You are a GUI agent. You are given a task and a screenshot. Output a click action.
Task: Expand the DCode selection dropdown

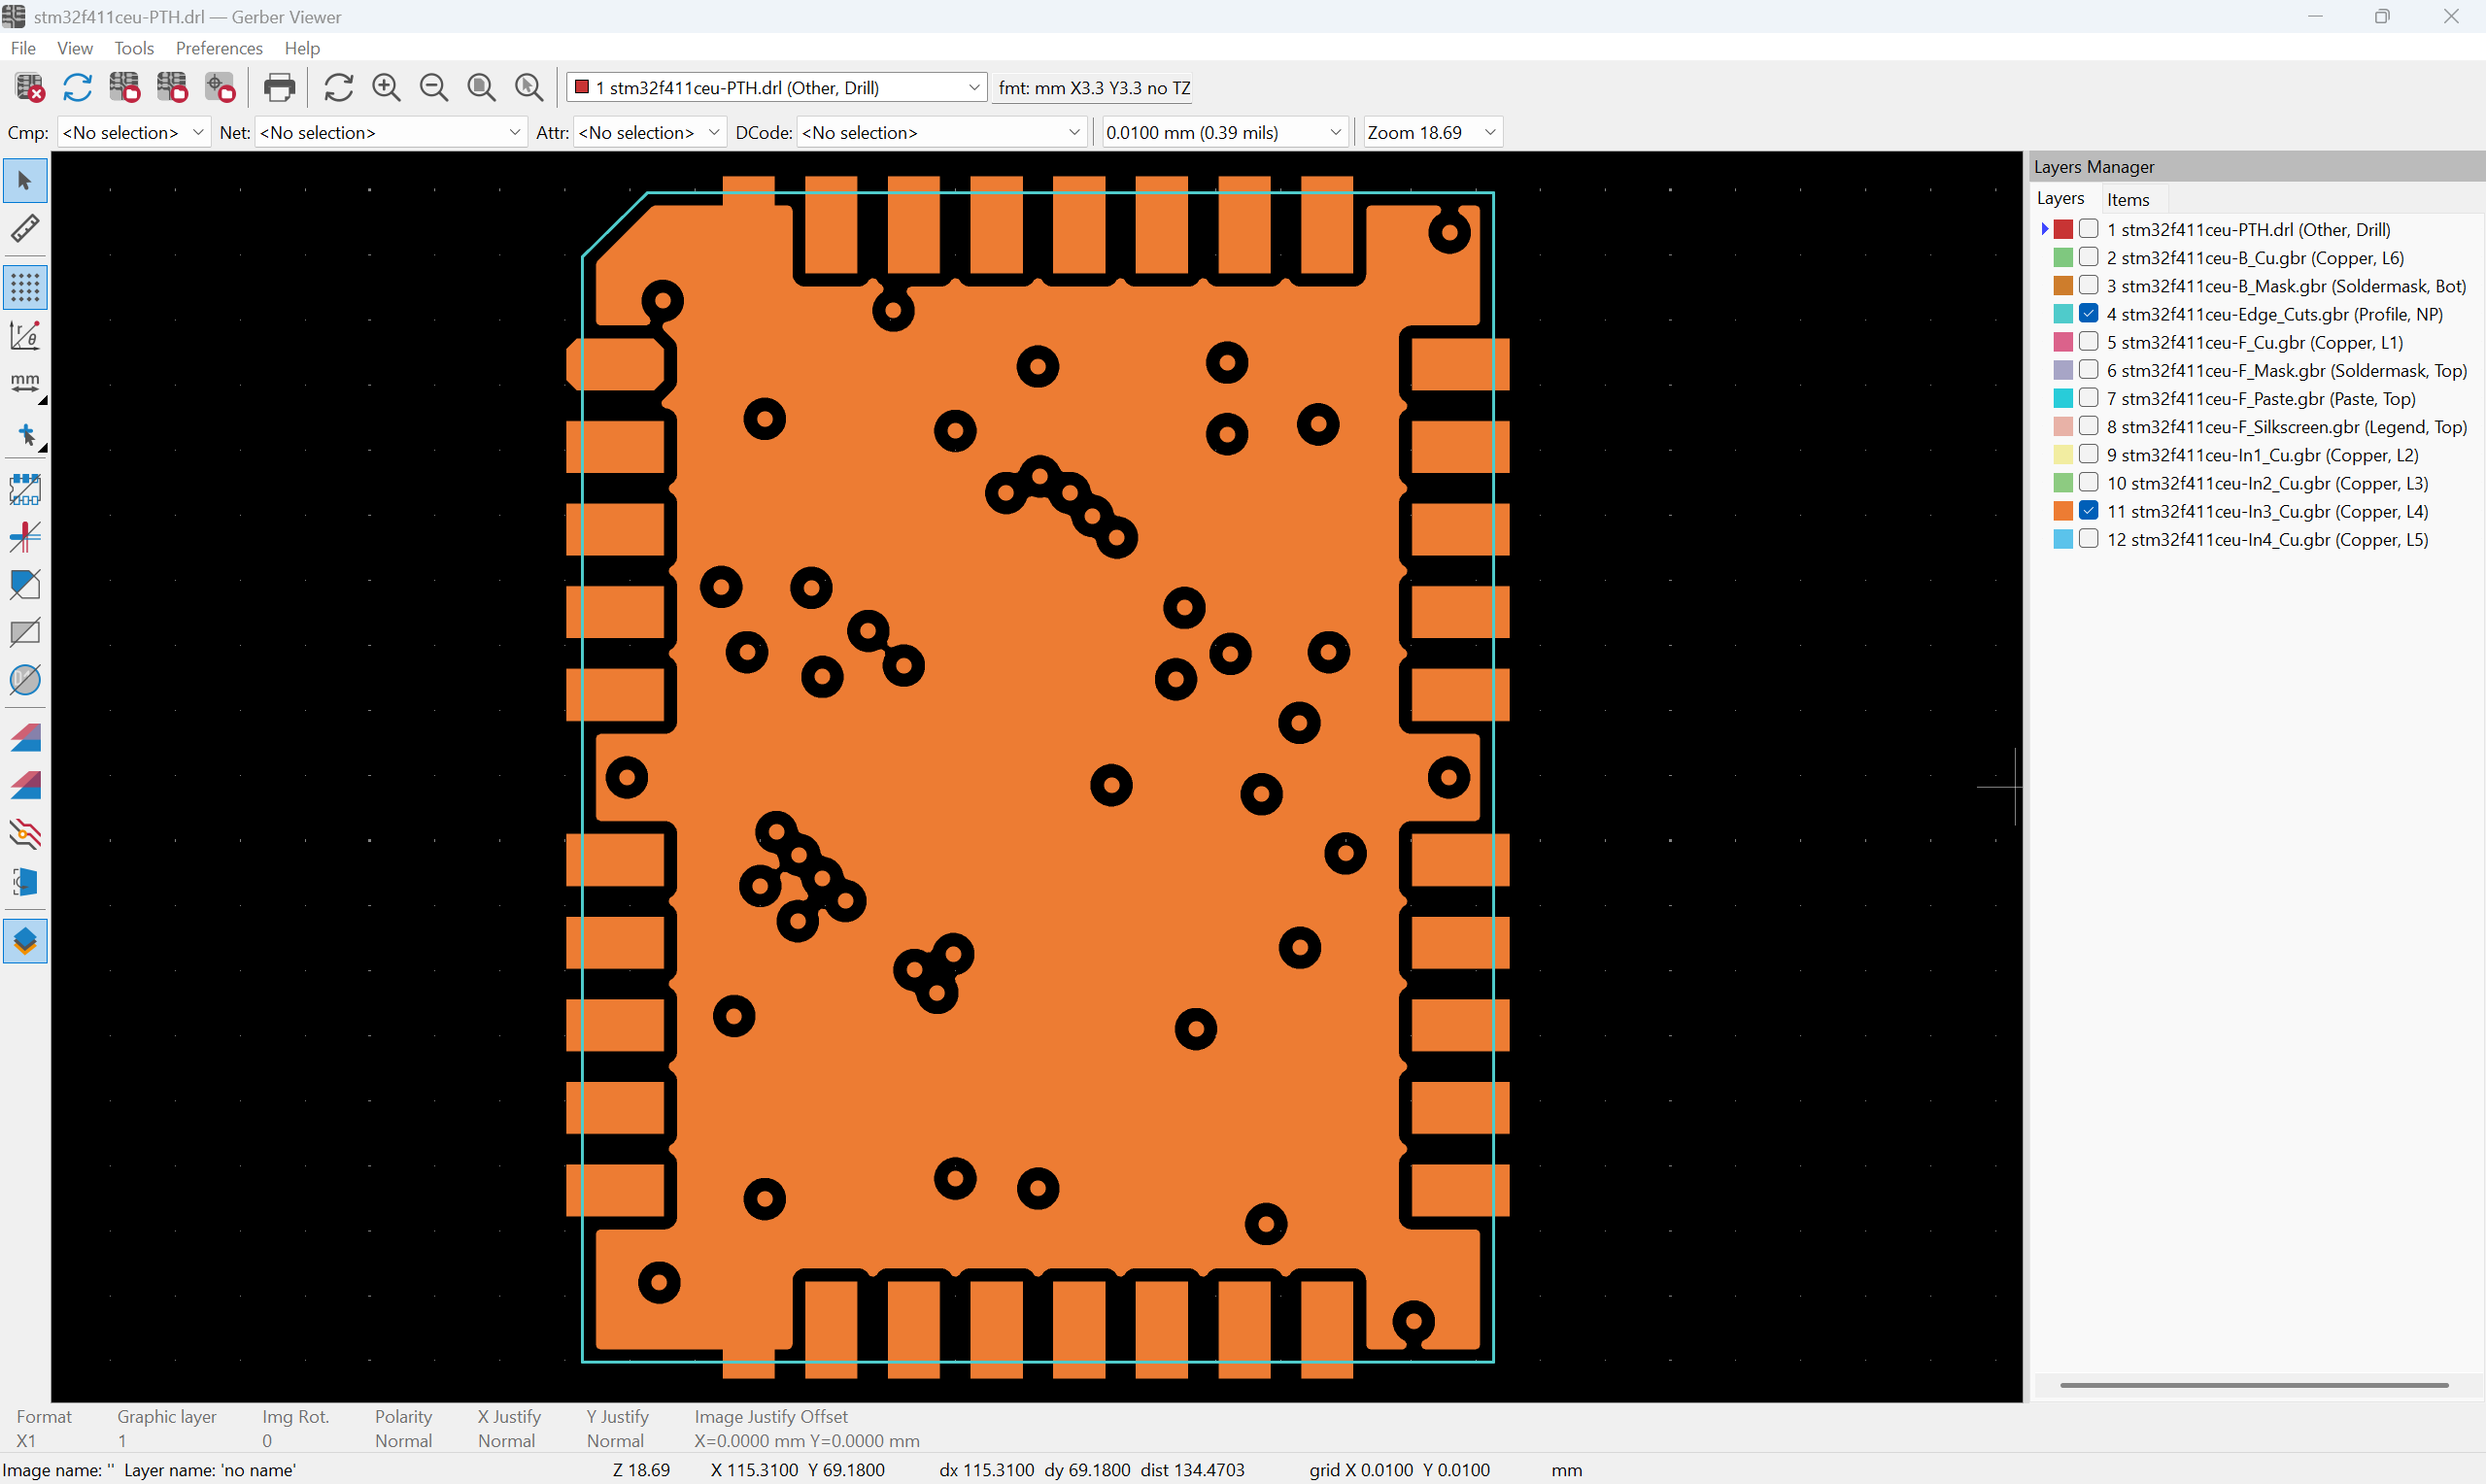(x=941, y=132)
